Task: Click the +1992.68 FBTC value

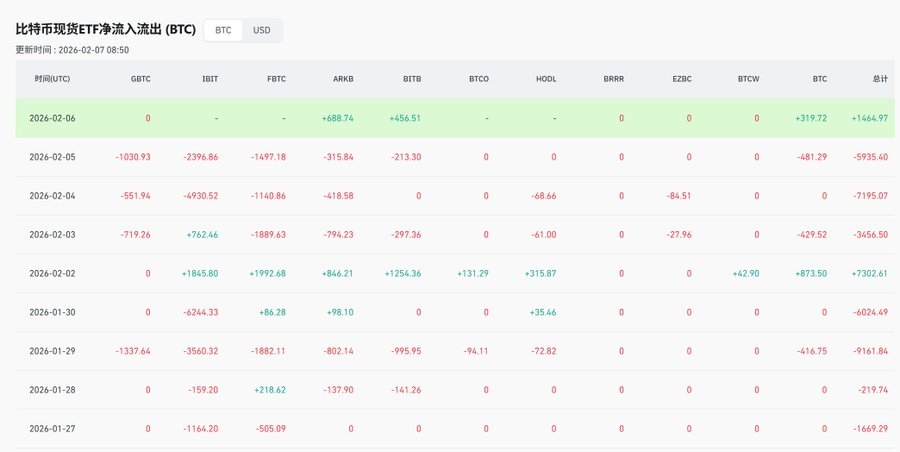Action: pyautogui.click(x=265, y=273)
